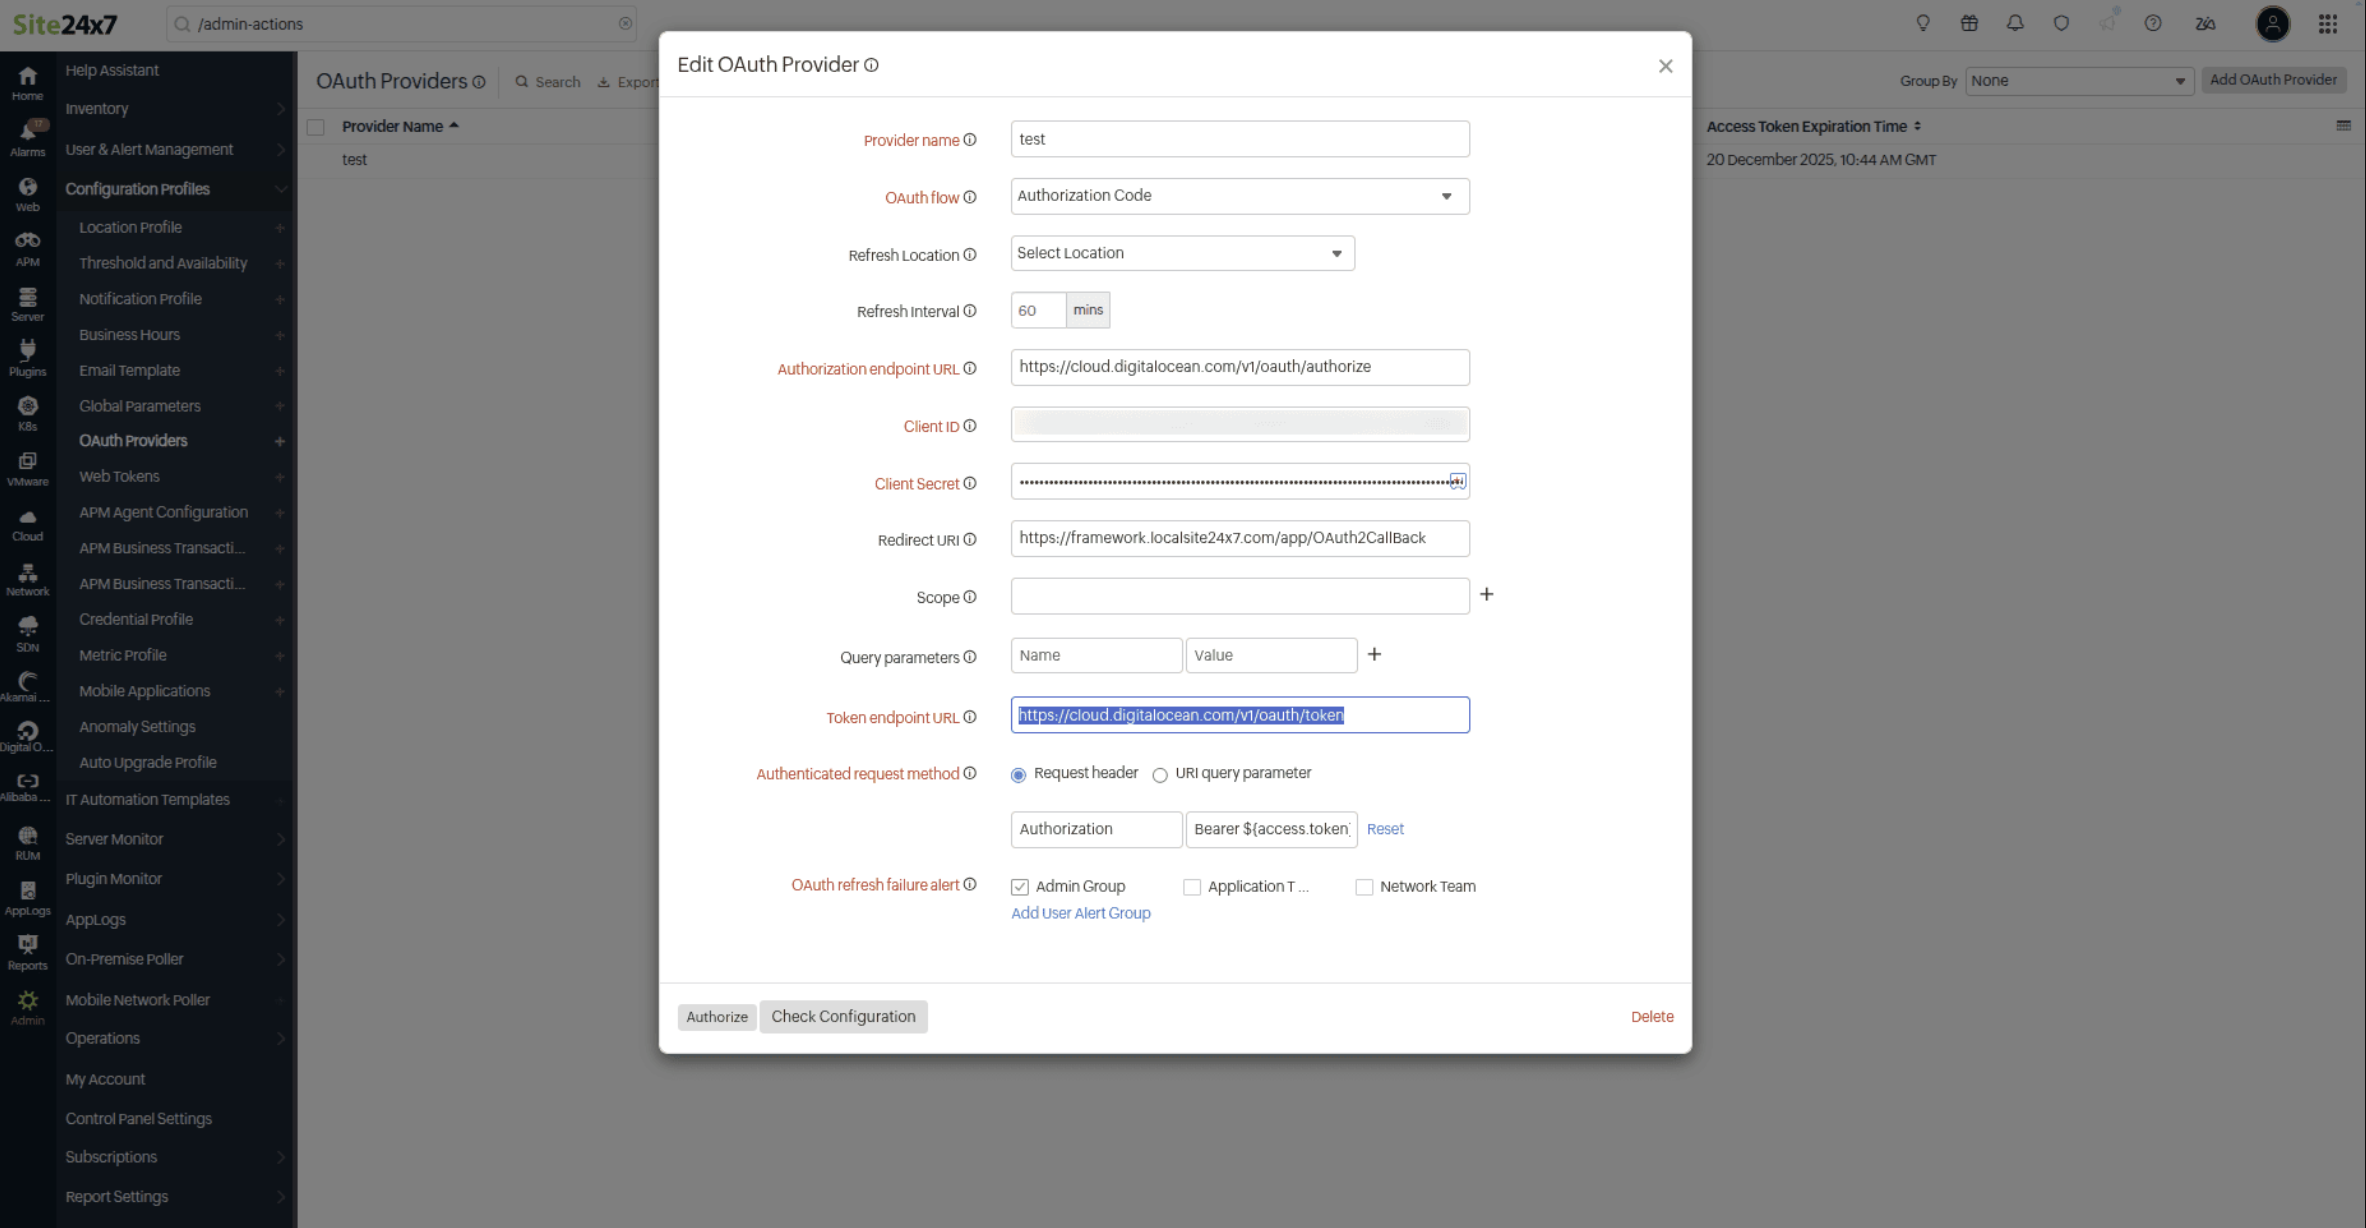Open the Select Location dropdown
2366x1228 pixels.
click(1335, 253)
